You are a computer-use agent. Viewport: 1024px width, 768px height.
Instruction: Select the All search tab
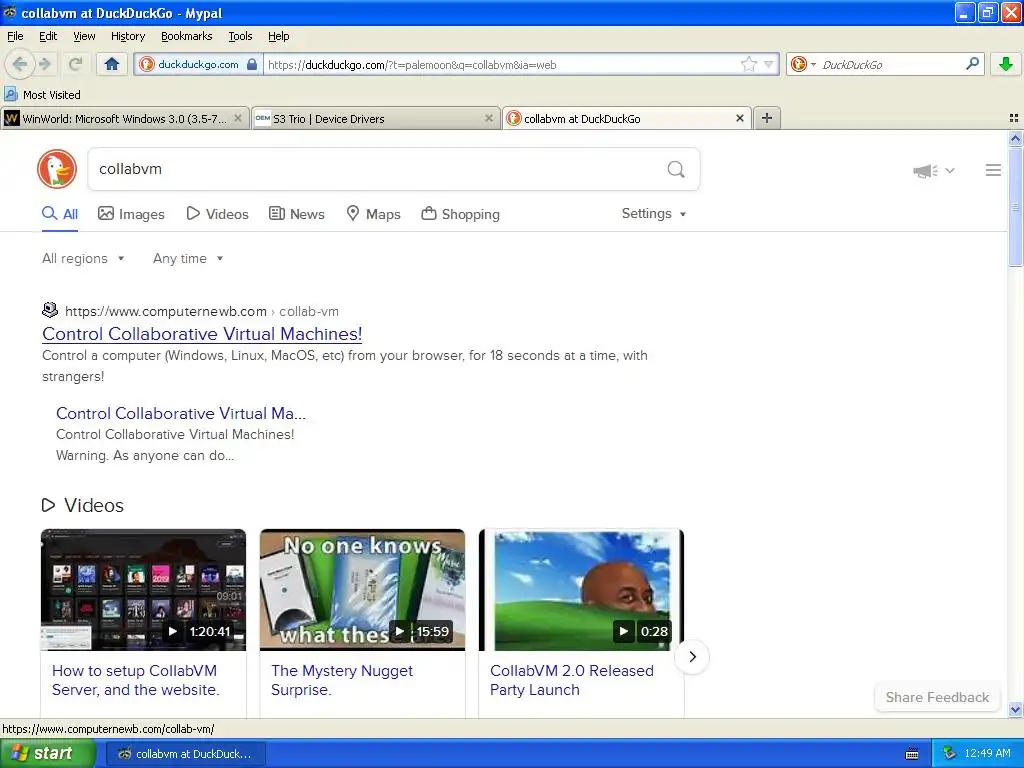(60, 214)
